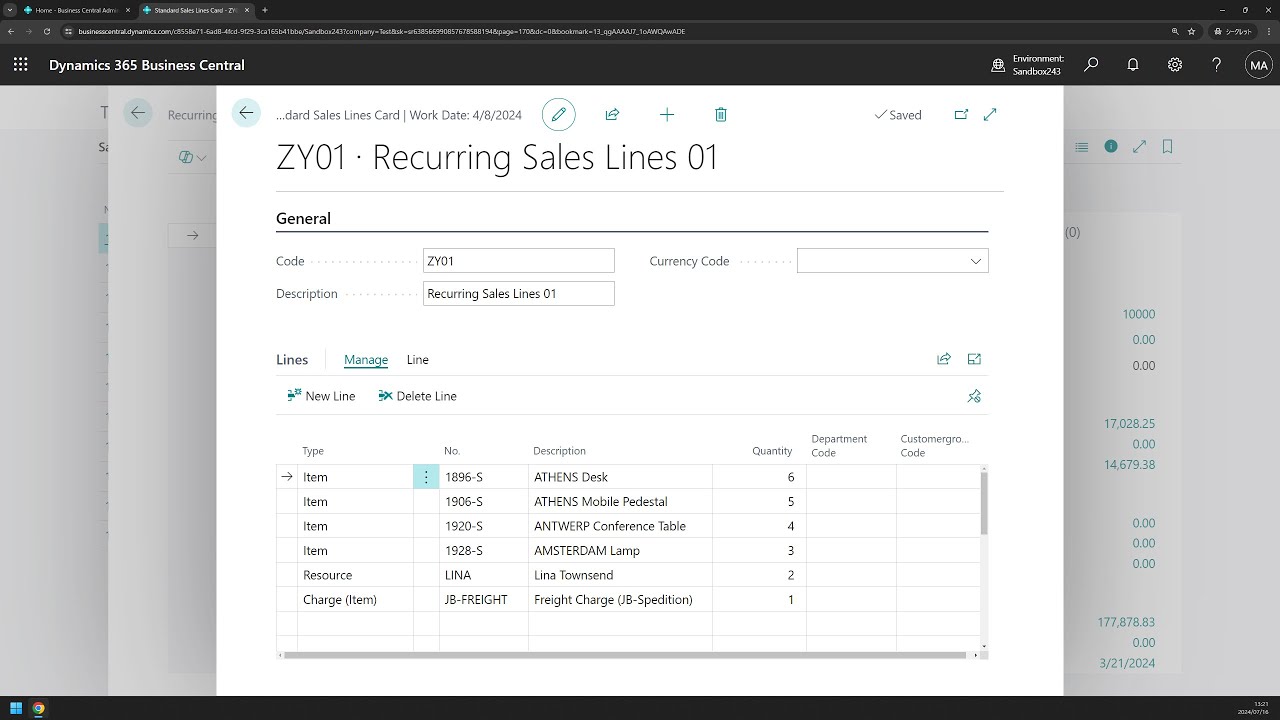
Task: Click the search magnifier in header
Action: point(1091,65)
